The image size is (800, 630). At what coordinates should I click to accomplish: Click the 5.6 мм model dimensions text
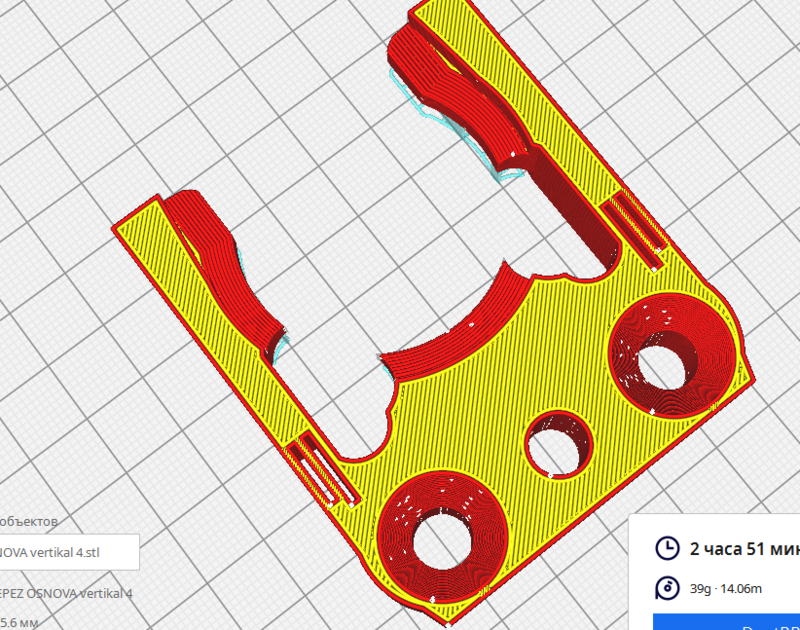coord(20,620)
